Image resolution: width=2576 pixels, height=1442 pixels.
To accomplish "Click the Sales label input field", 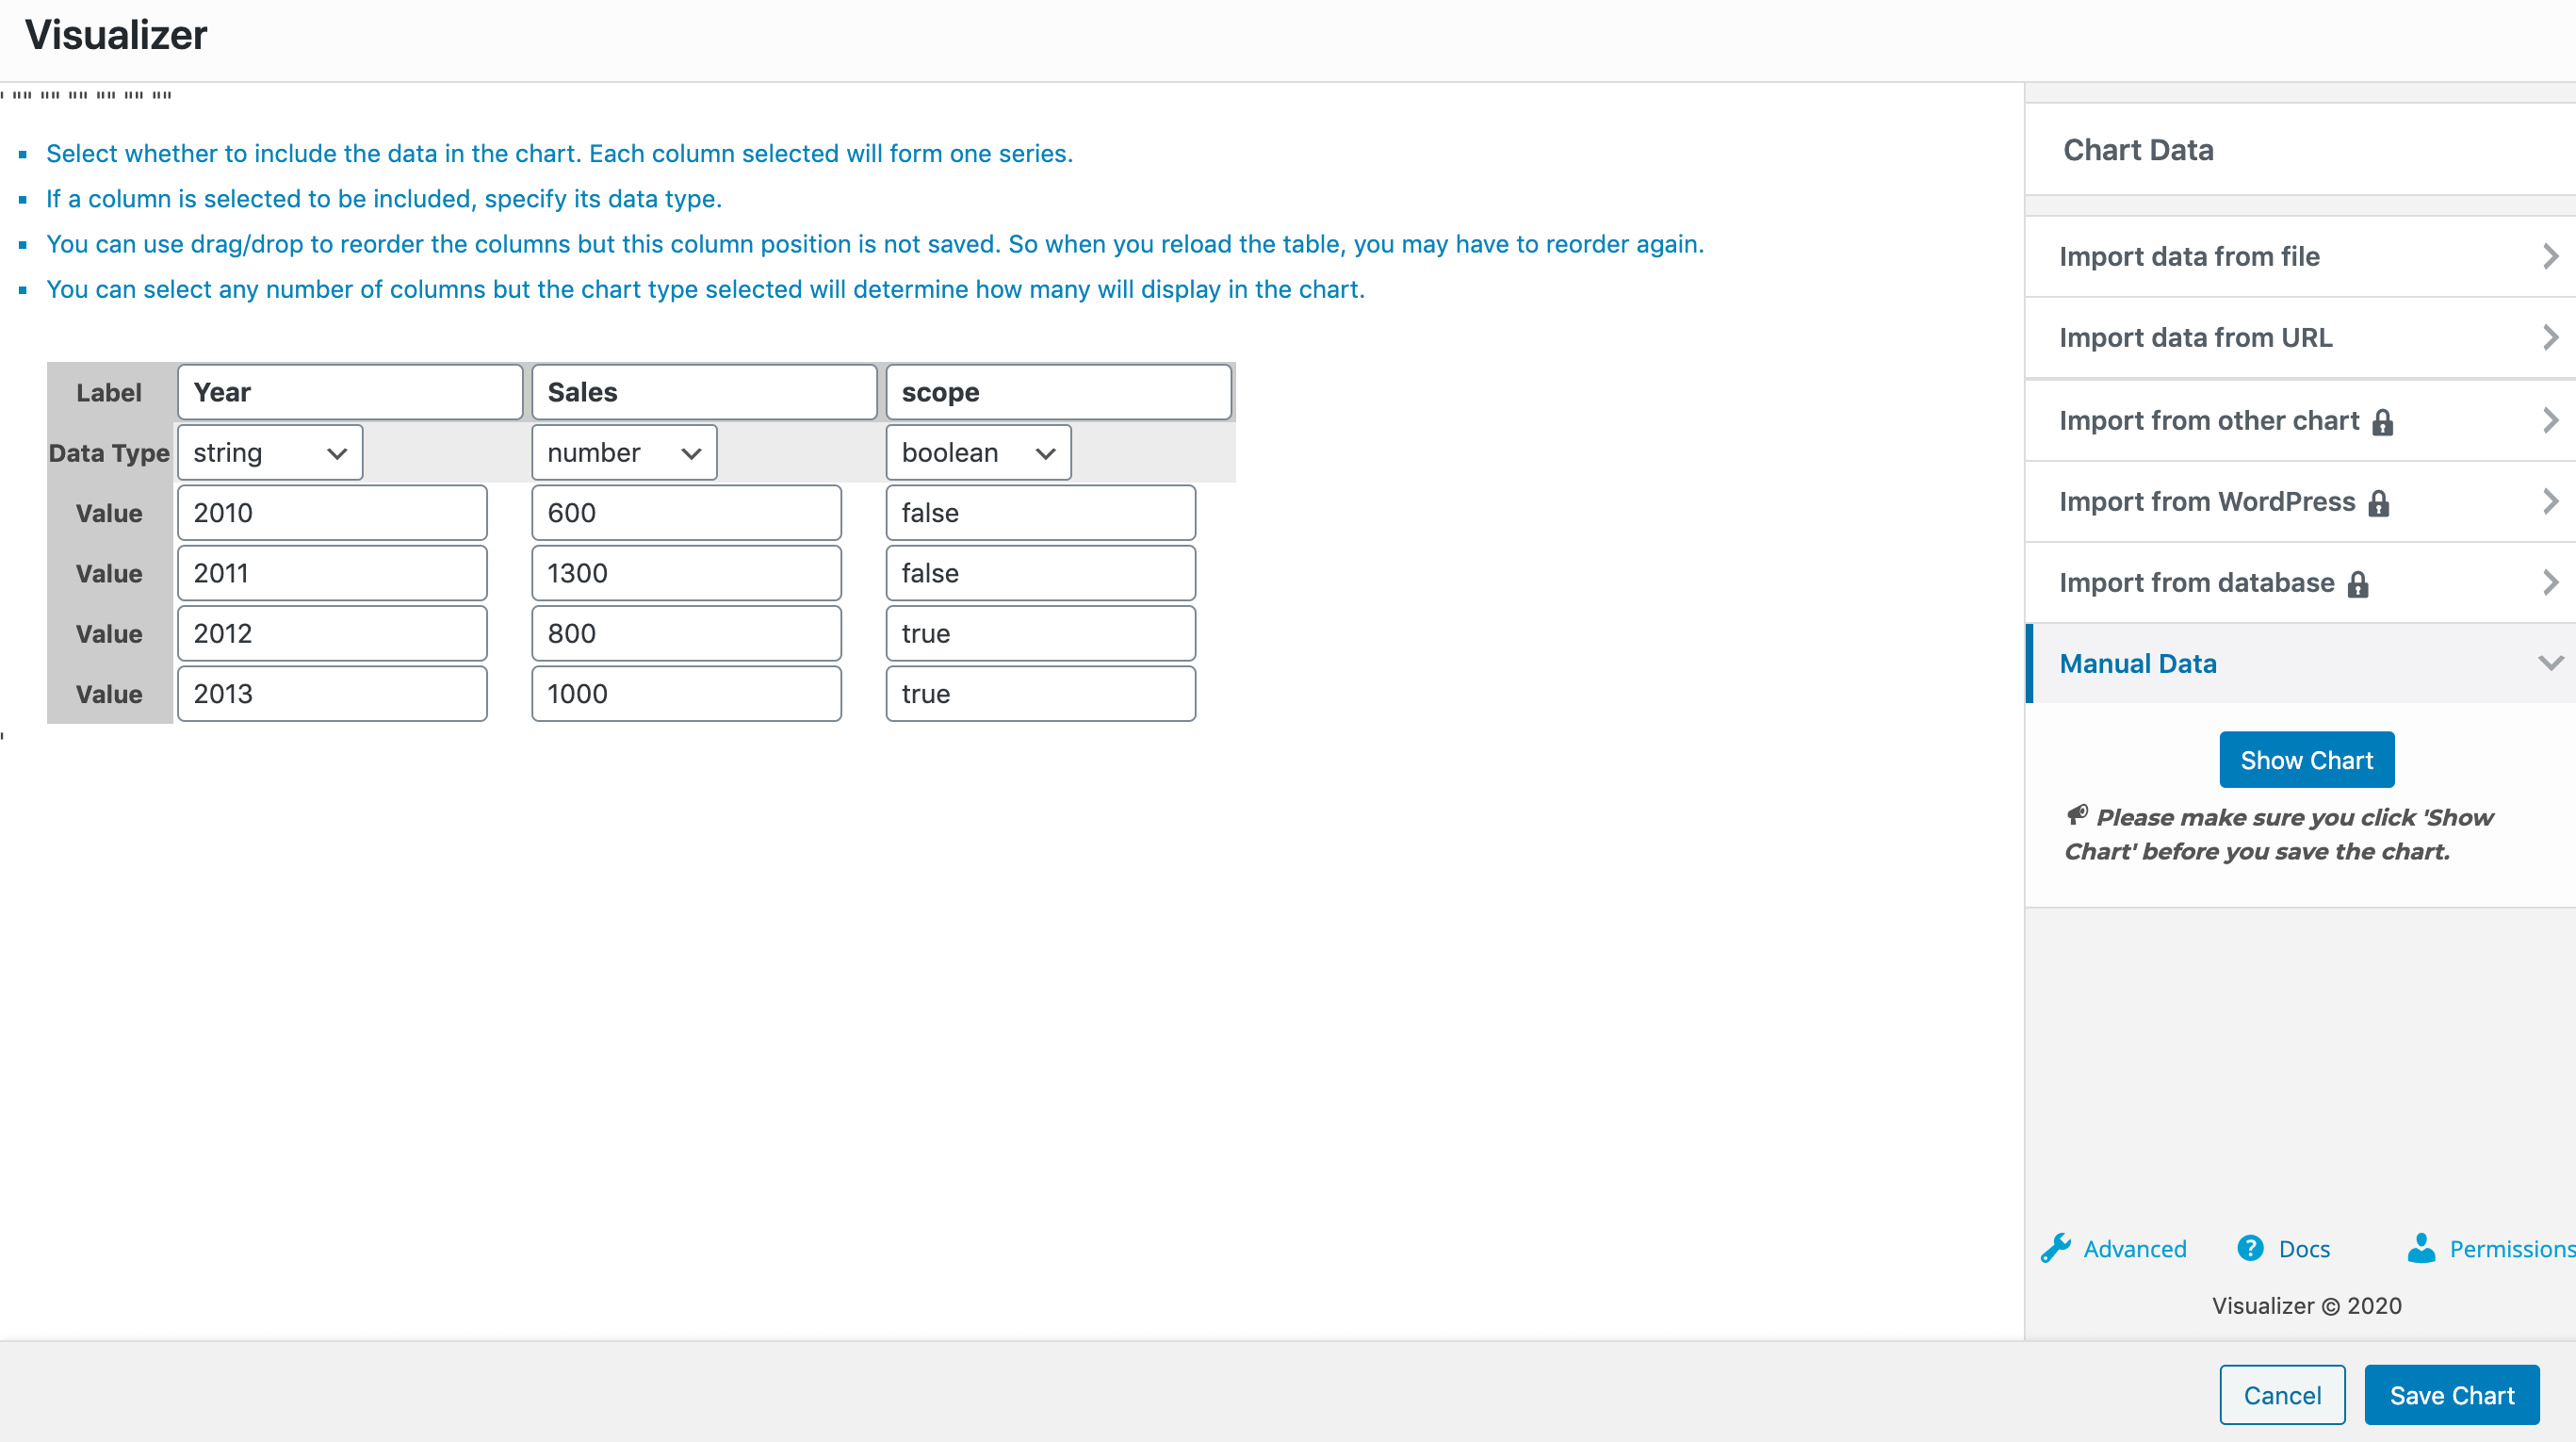I will tap(704, 392).
